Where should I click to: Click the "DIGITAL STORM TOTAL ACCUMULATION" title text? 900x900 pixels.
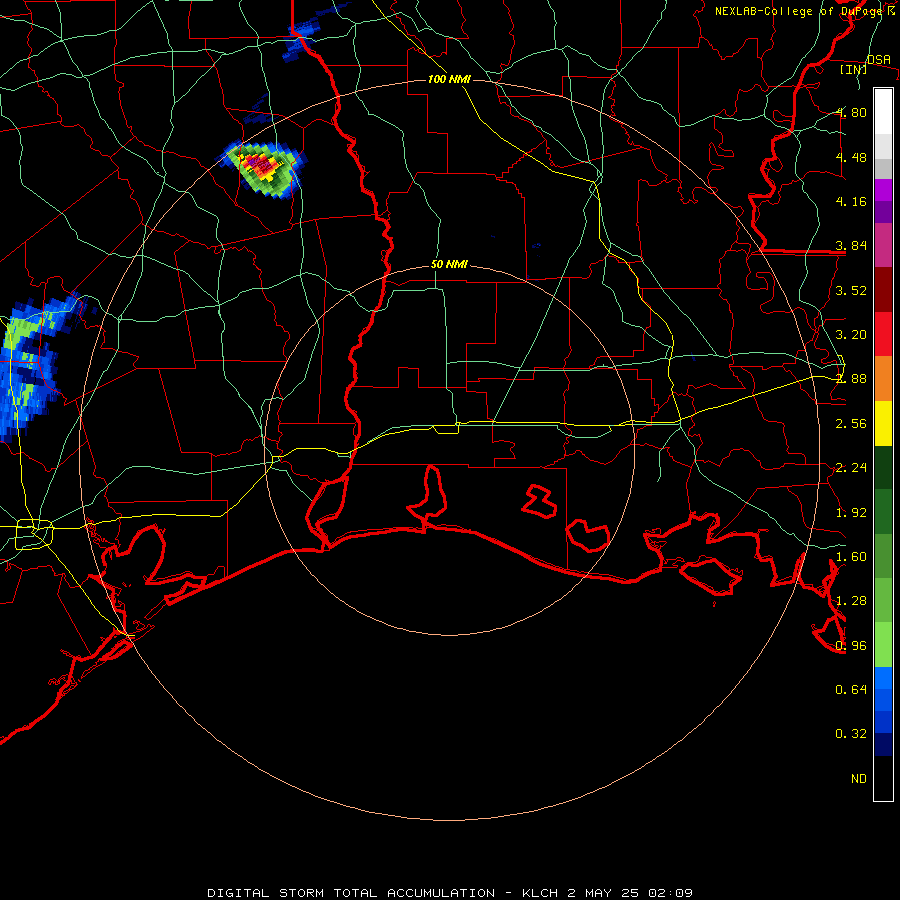click(x=351, y=893)
